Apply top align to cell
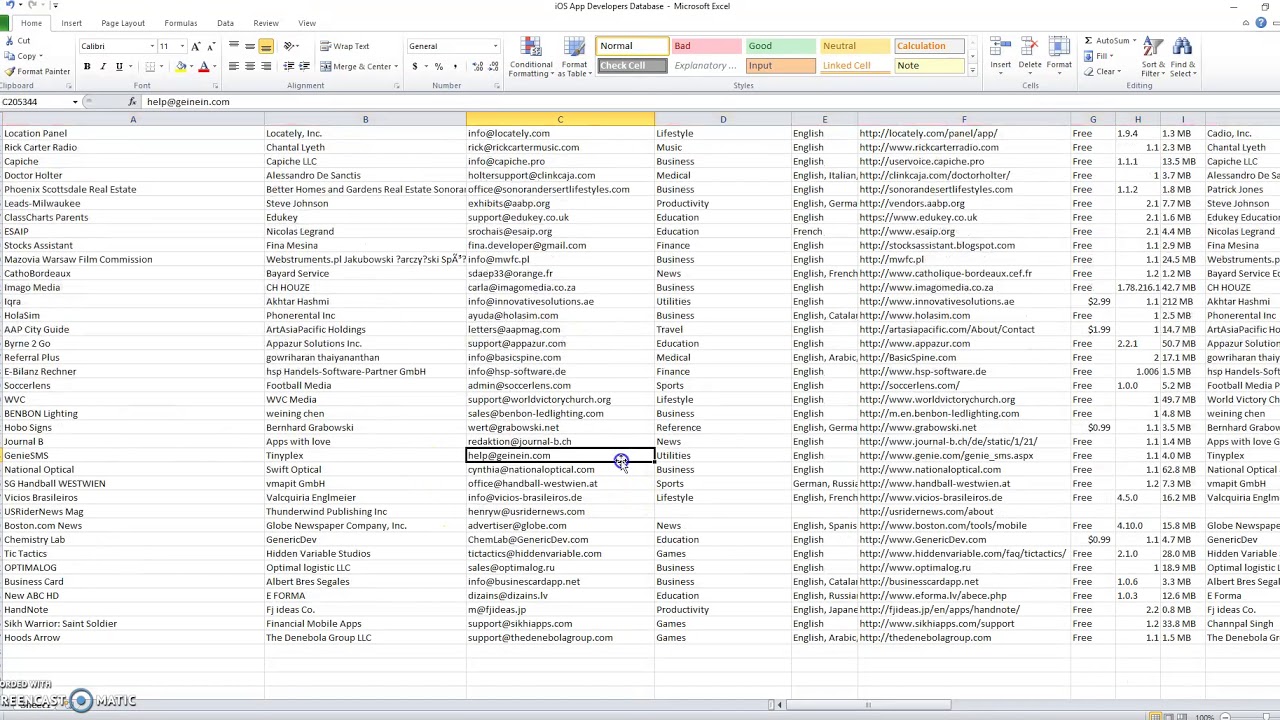 point(234,46)
